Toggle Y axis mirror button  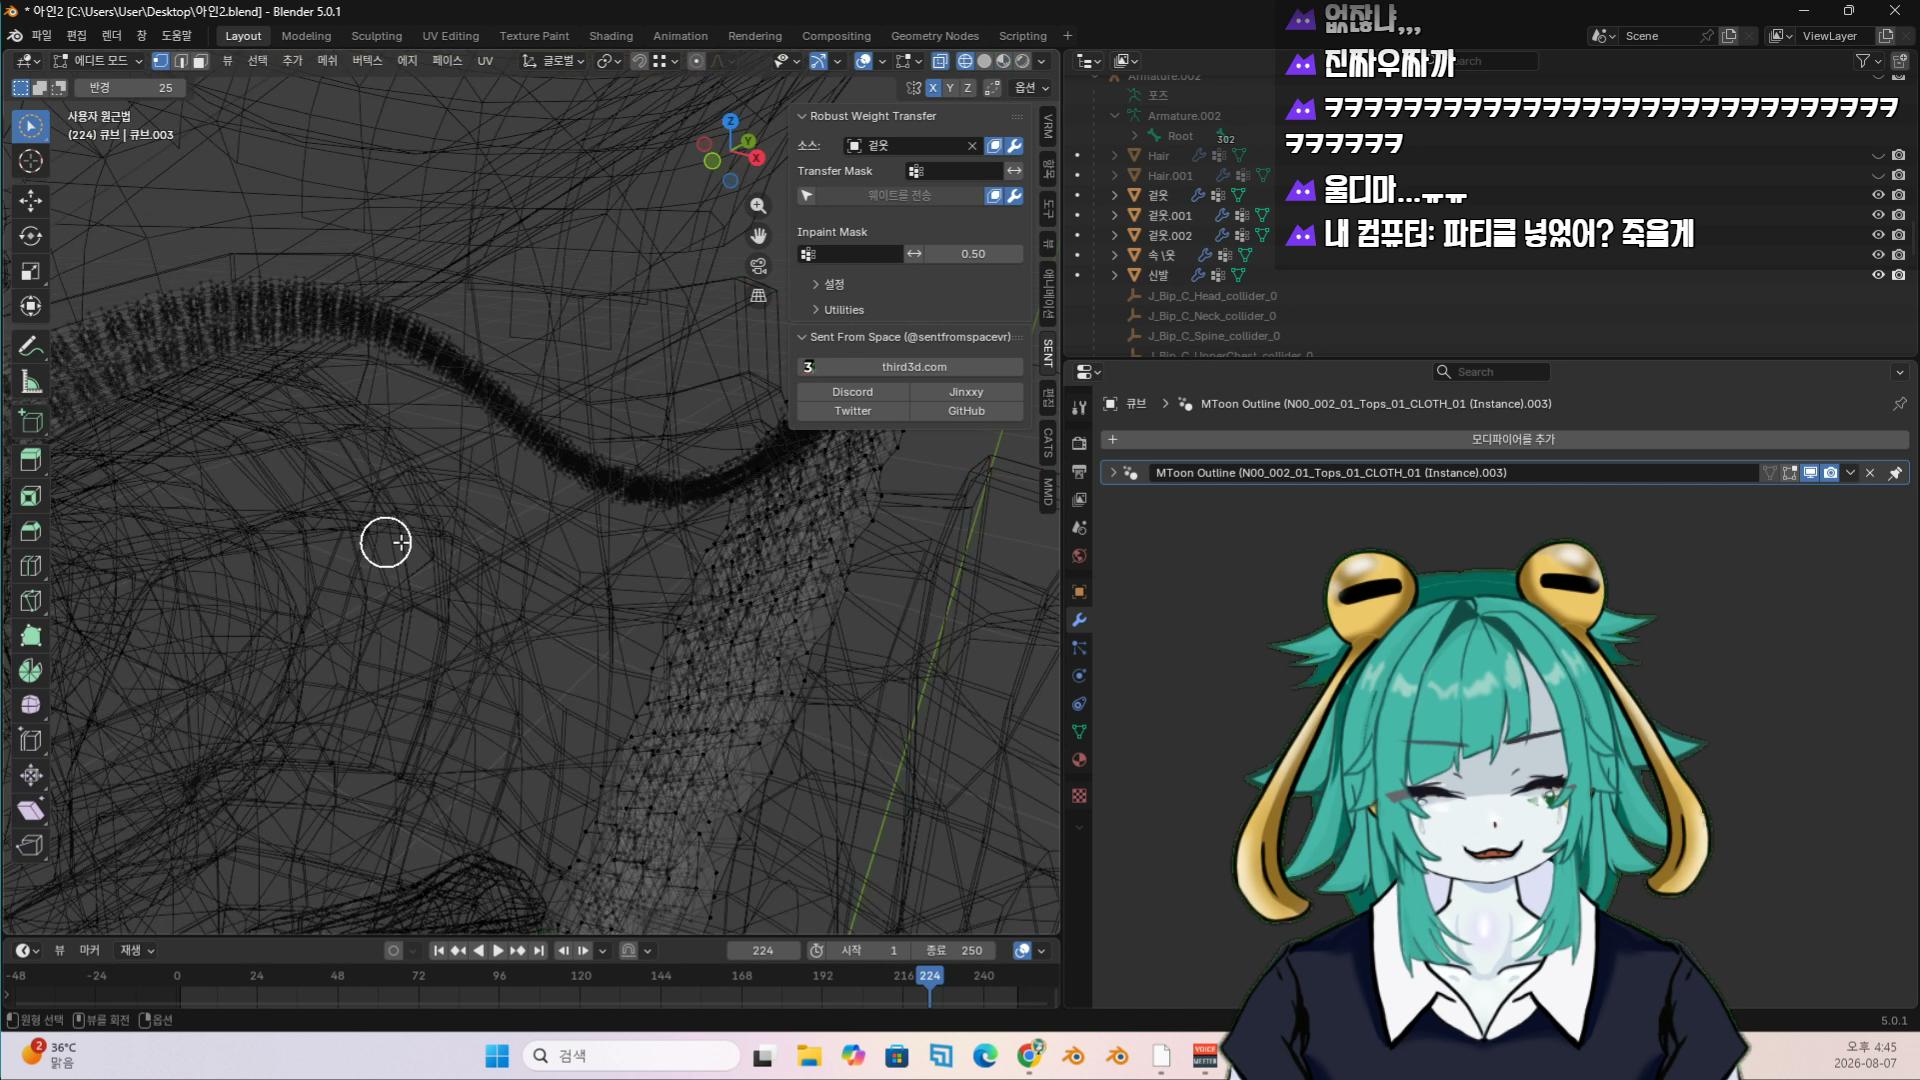pos(950,88)
